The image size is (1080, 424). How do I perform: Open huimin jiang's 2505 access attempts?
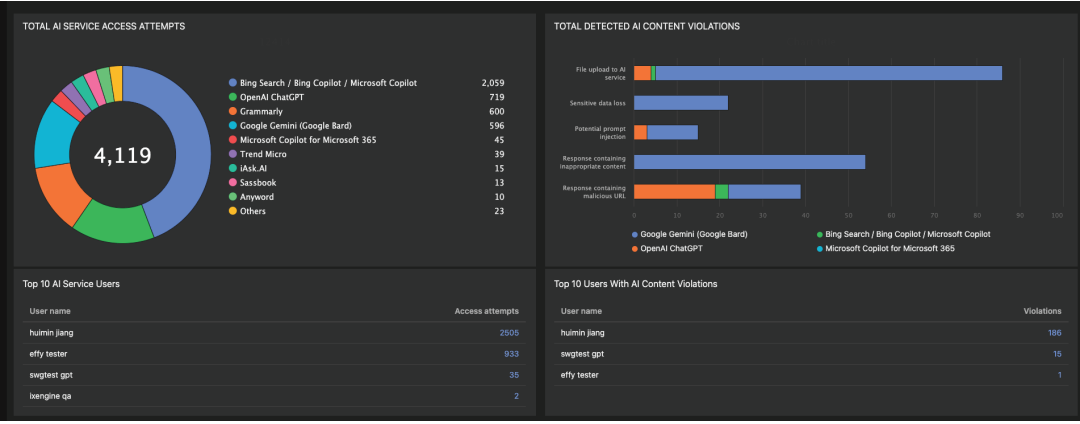(x=509, y=332)
